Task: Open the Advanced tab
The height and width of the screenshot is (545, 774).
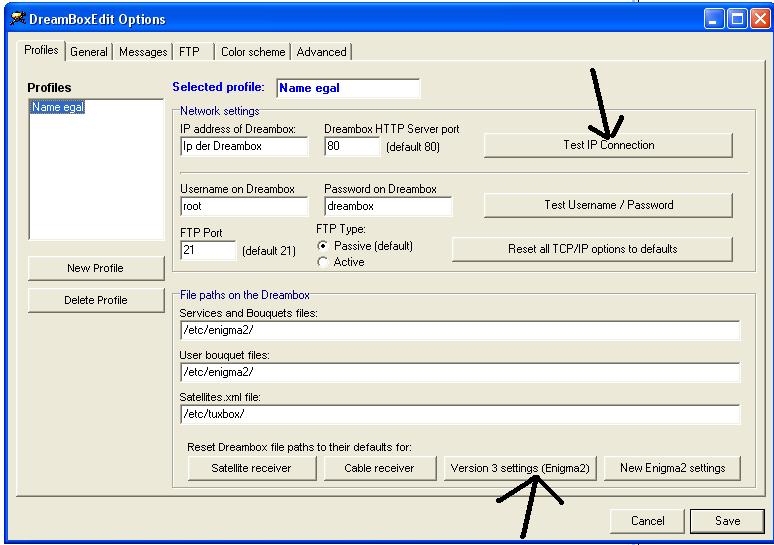Action: (x=321, y=52)
